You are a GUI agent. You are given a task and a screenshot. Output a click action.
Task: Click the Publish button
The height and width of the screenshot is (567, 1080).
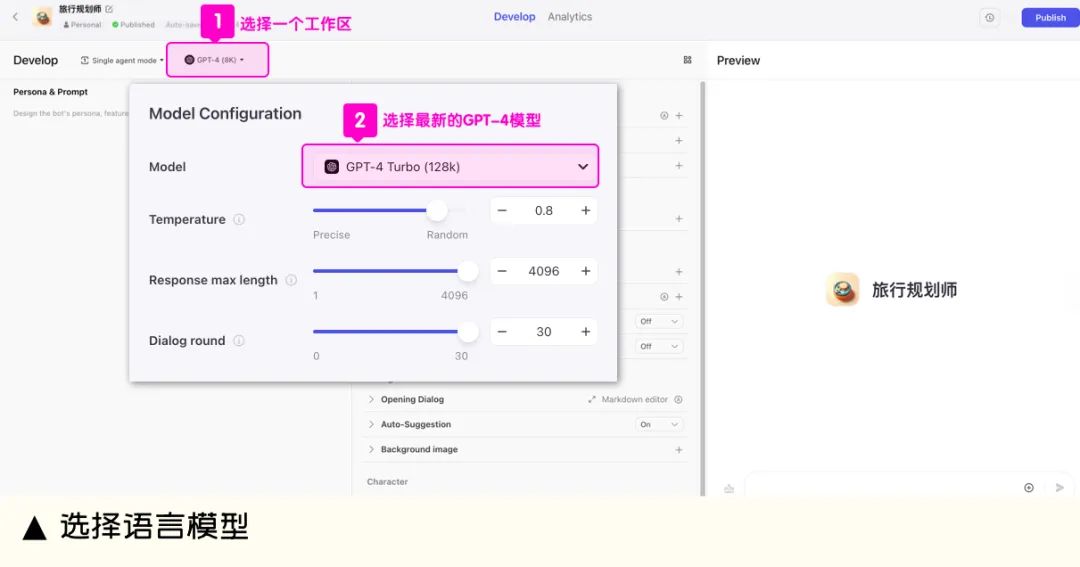coord(1050,18)
